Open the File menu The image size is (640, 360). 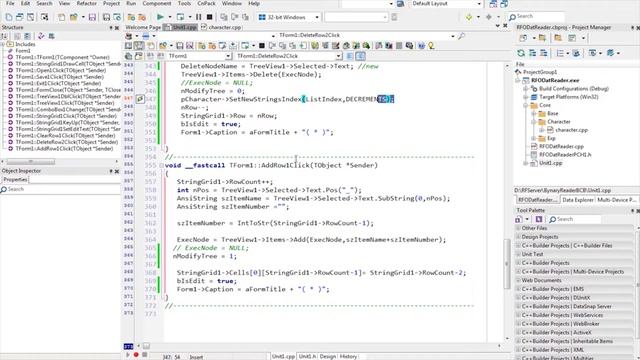coord(10,3)
